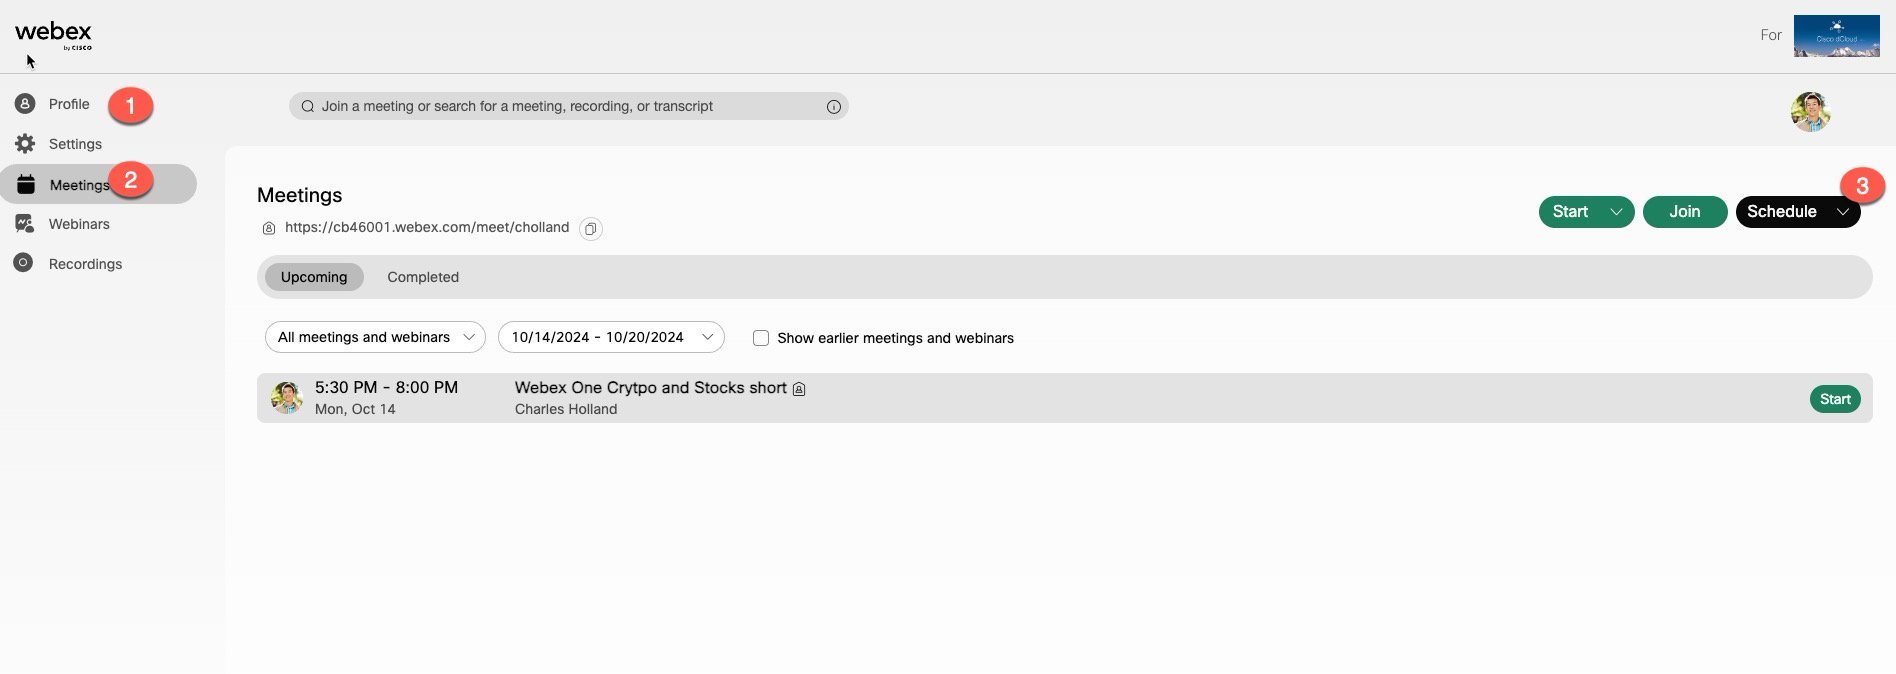Select the Upcoming tab
The height and width of the screenshot is (674, 1896).
tap(314, 277)
